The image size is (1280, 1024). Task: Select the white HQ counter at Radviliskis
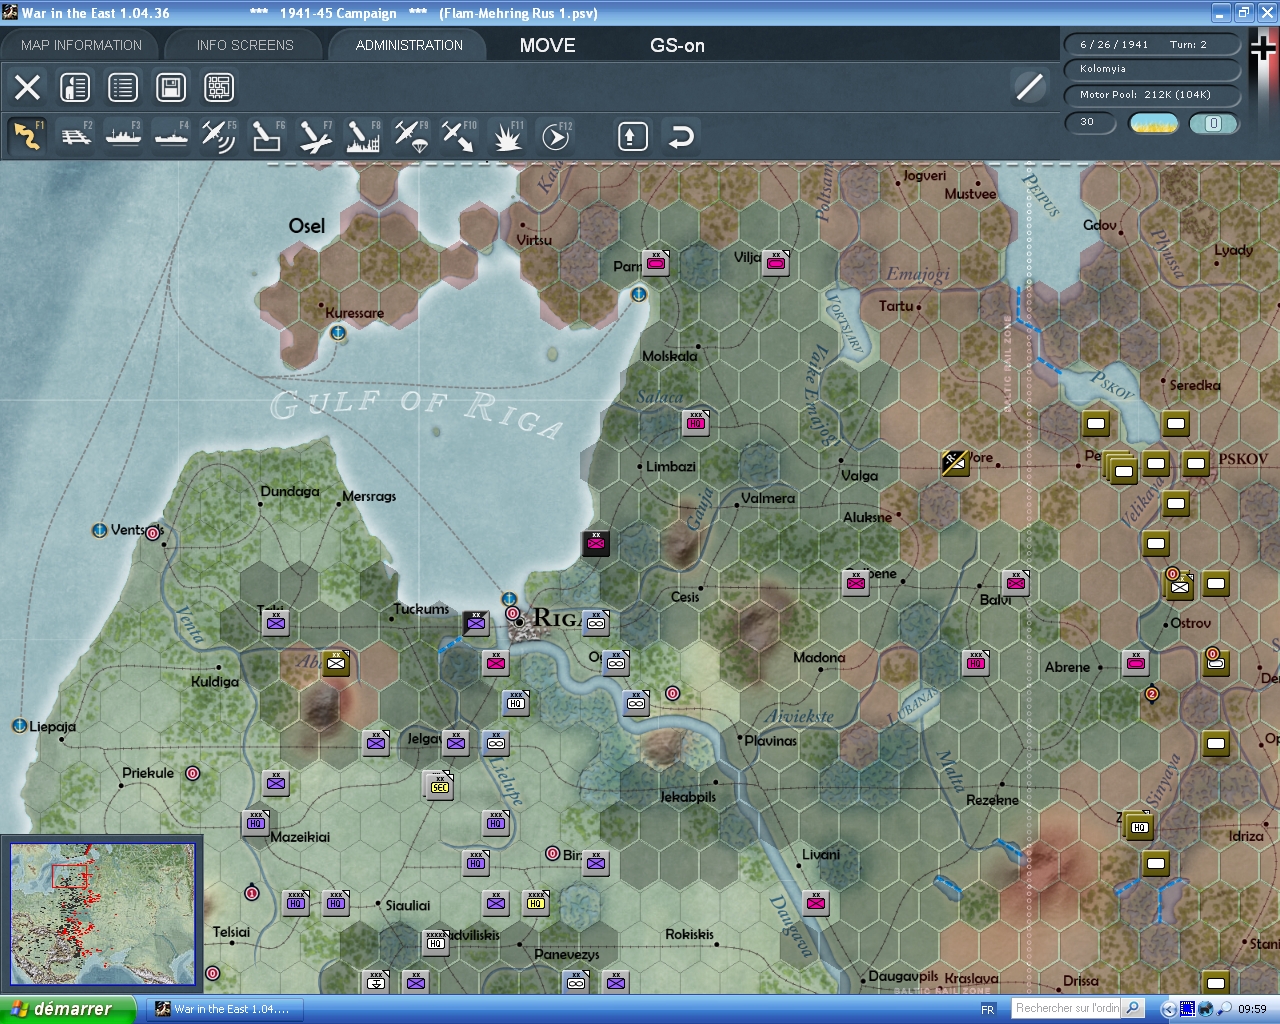pos(435,942)
